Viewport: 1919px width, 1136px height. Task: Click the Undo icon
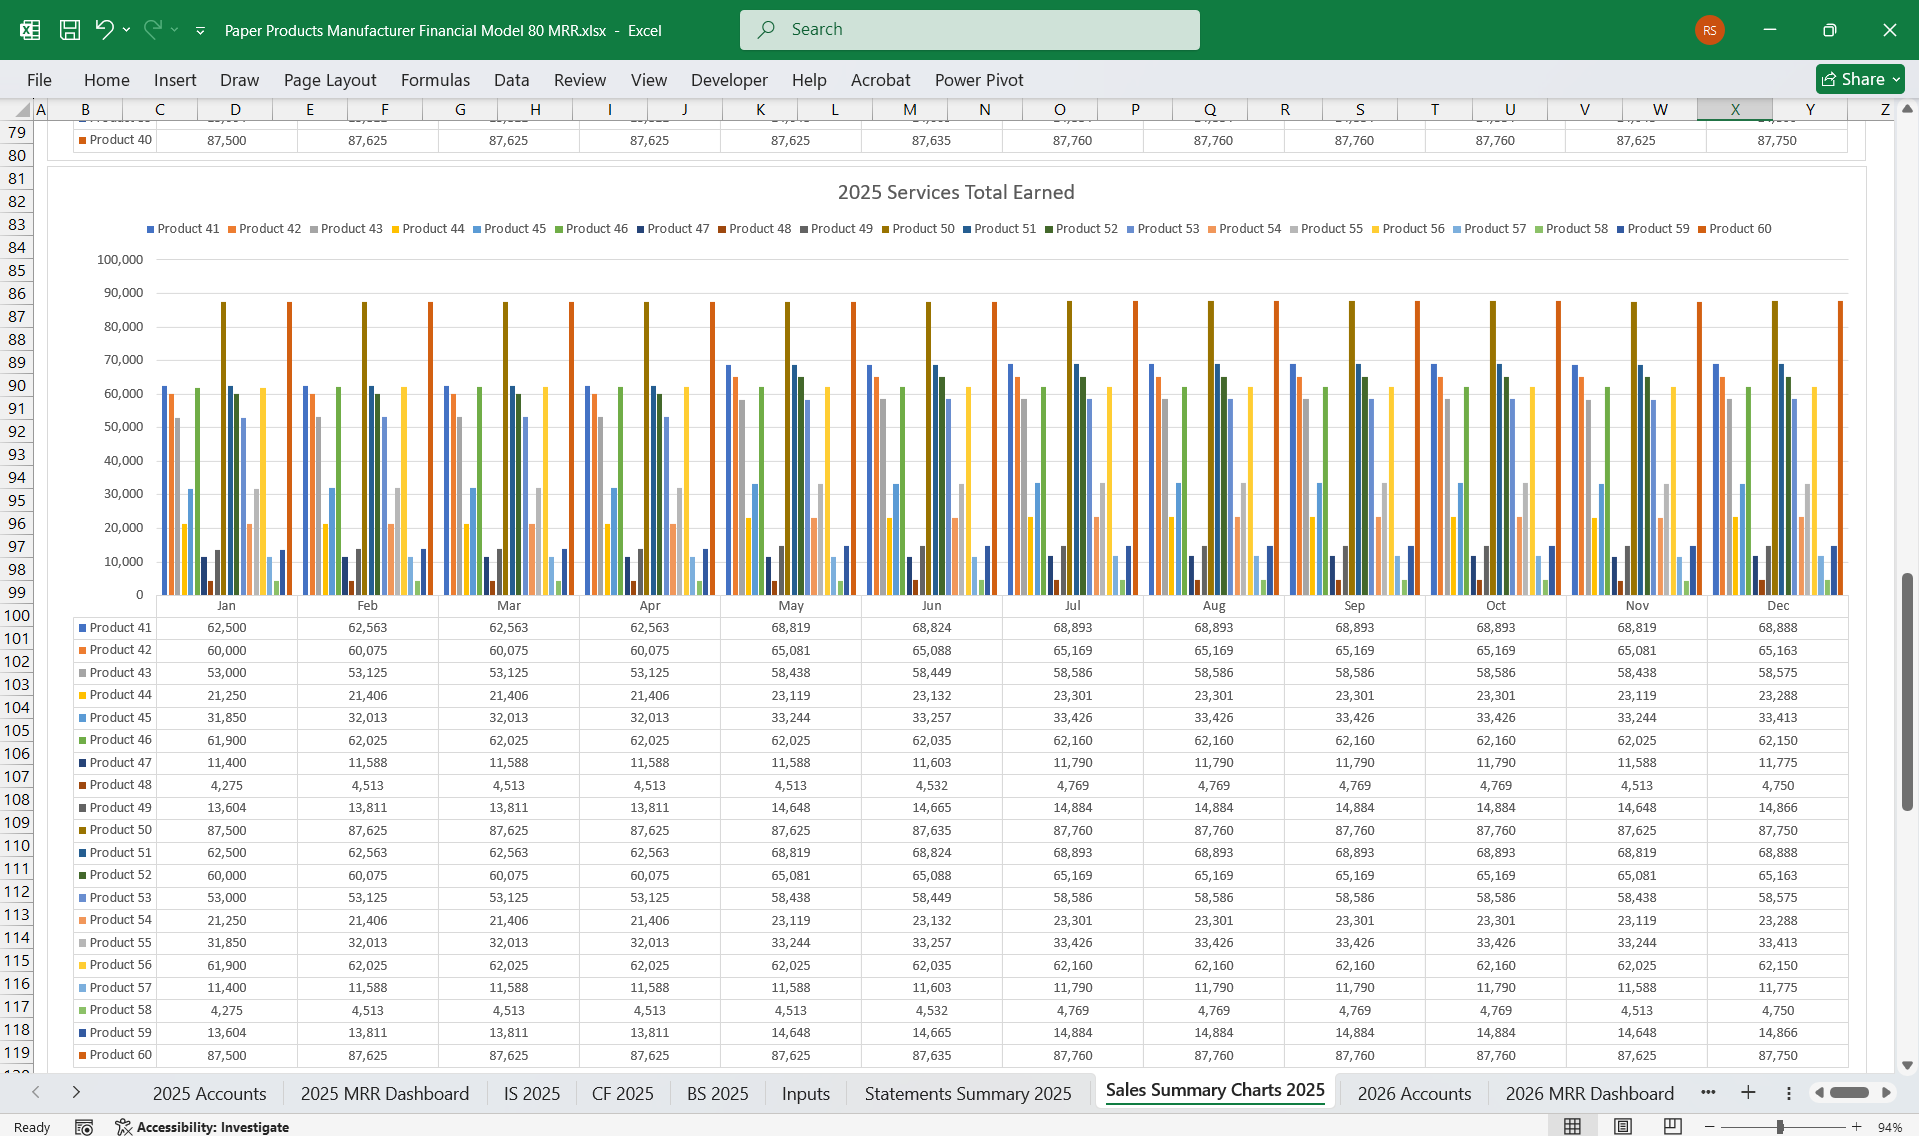(103, 29)
